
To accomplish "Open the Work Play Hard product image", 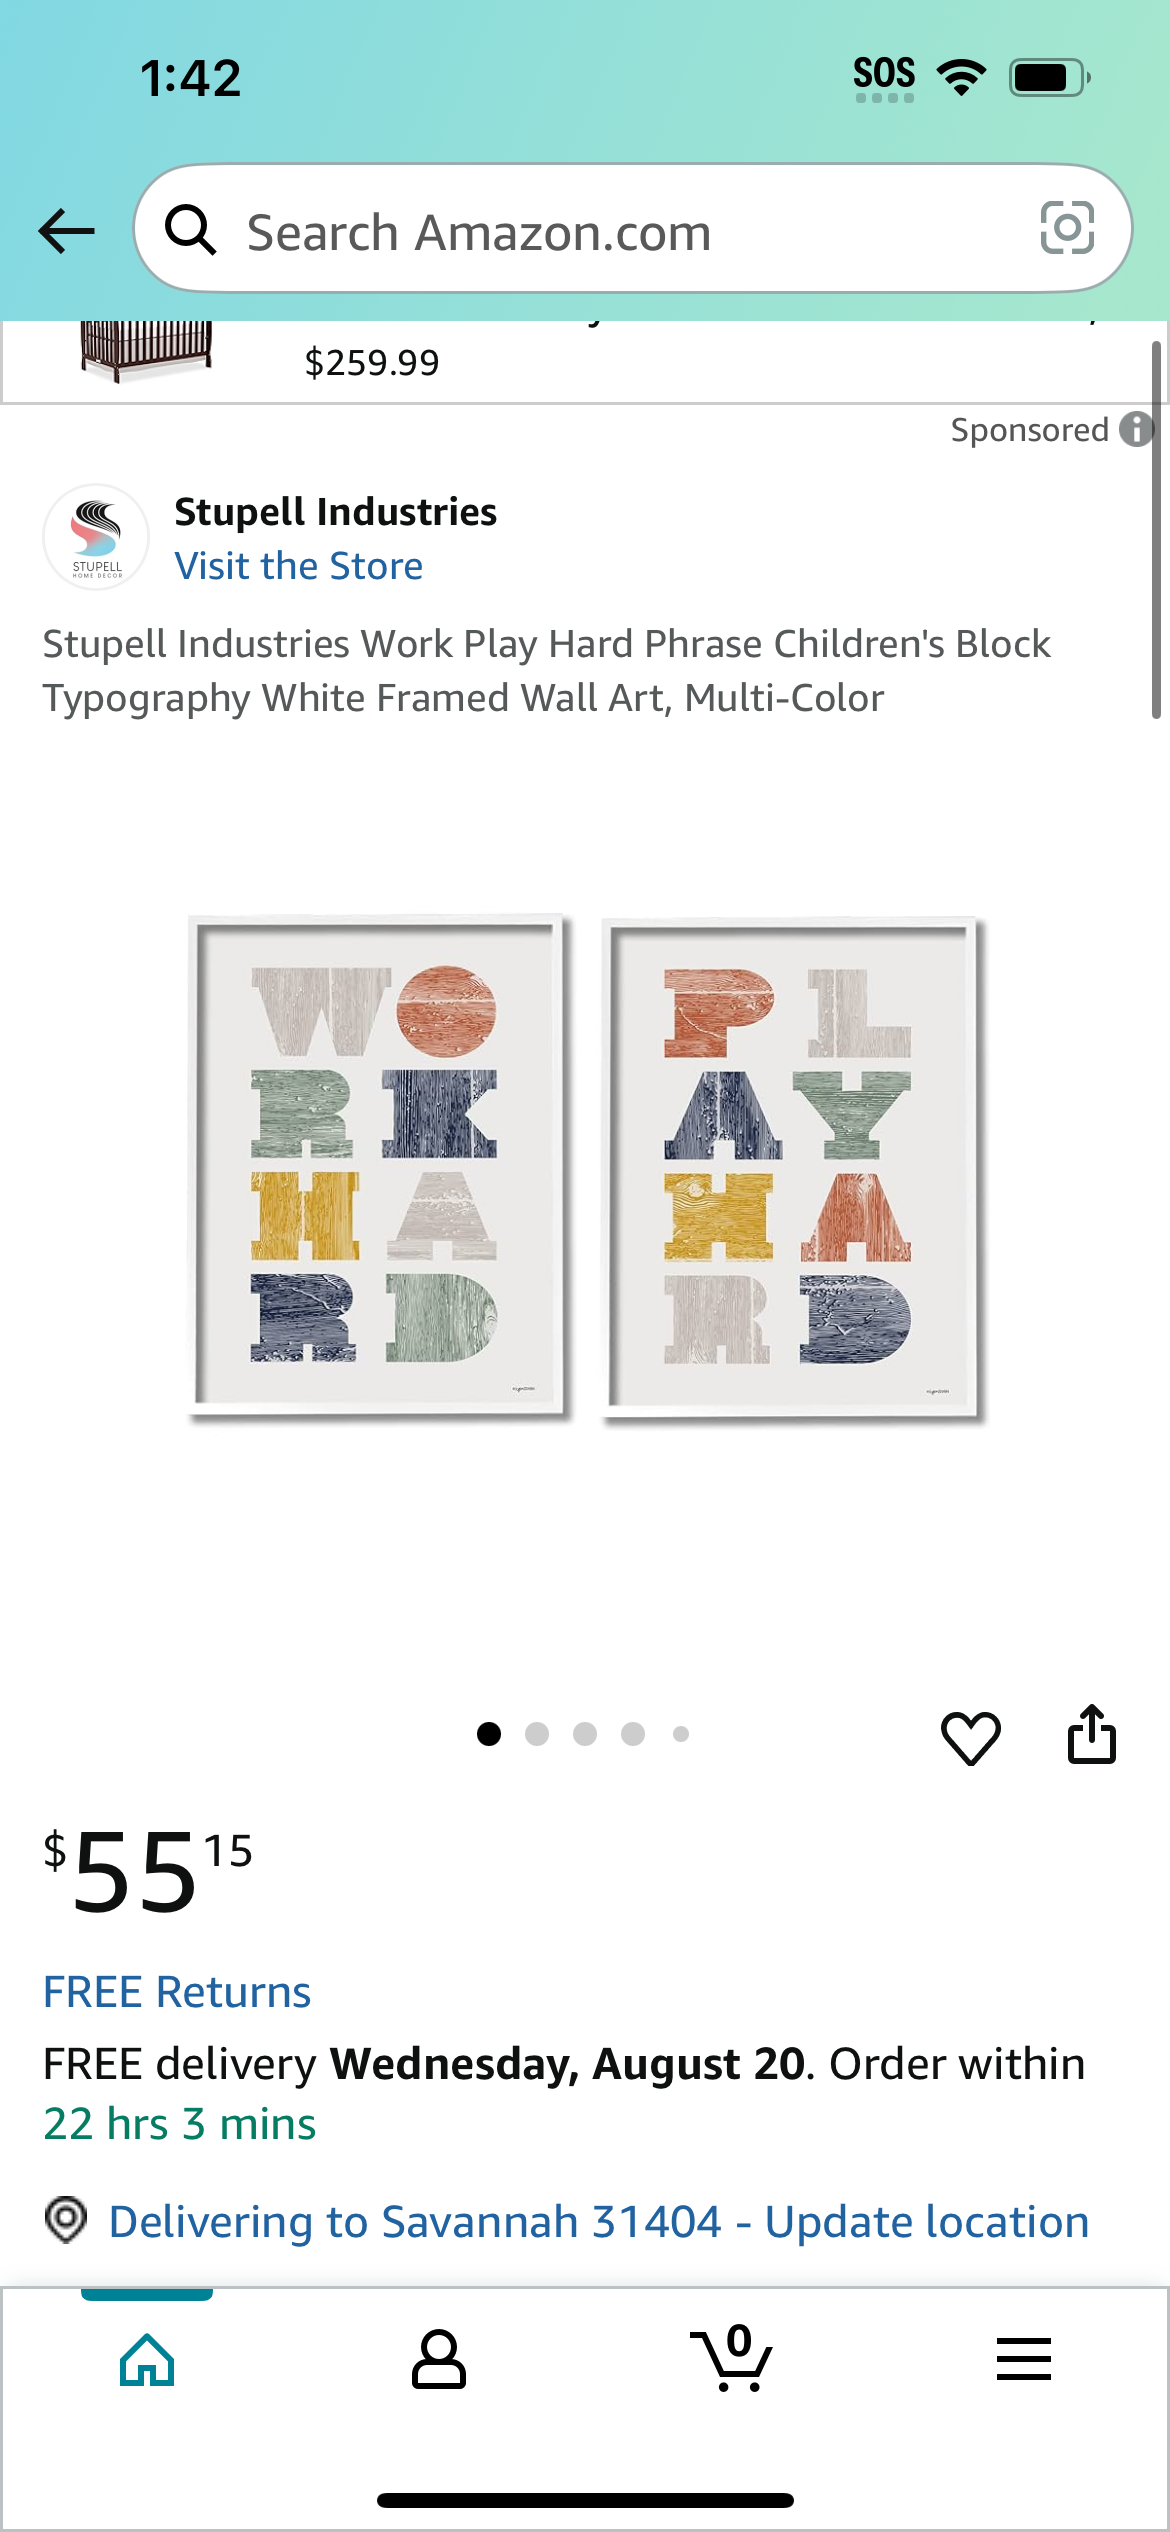I will pos(586,1168).
